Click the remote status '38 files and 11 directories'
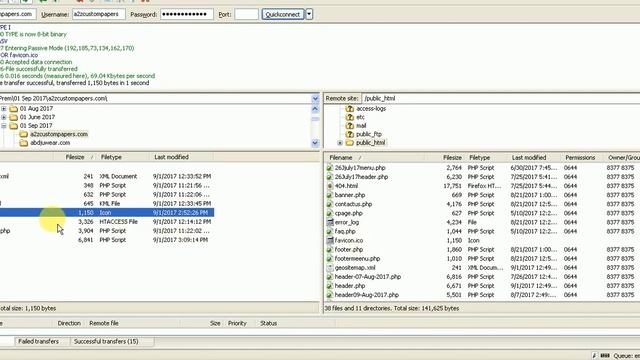The width and height of the screenshot is (640, 360). click(392, 309)
